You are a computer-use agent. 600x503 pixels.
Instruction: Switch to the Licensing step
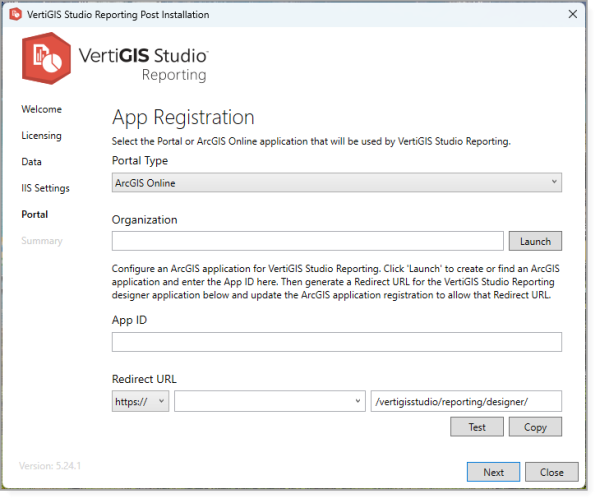[x=41, y=135]
